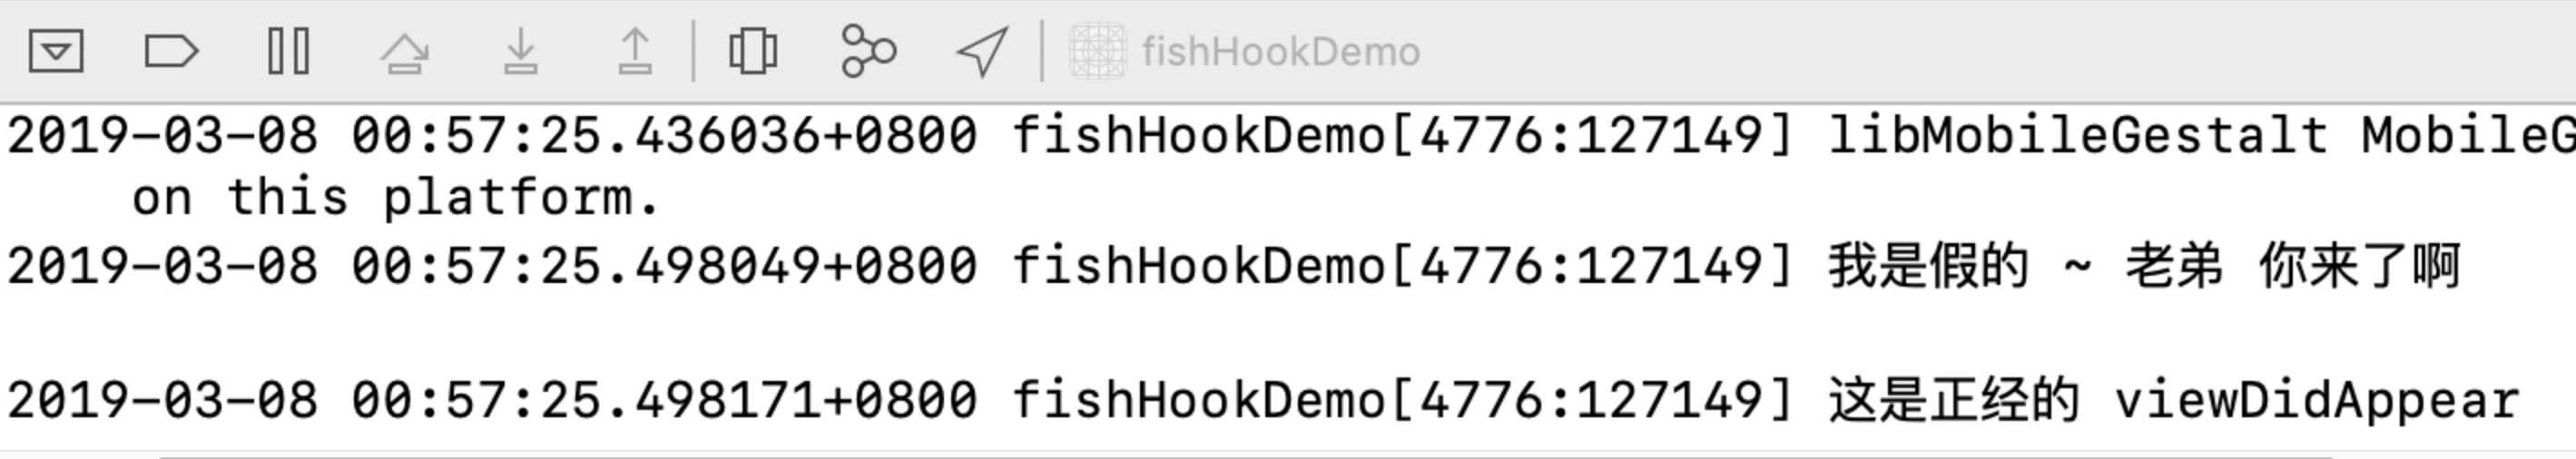Click the 老弟 你来了啊 console text
Viewport: 2576px width, 459px height.
point(2292,266)
